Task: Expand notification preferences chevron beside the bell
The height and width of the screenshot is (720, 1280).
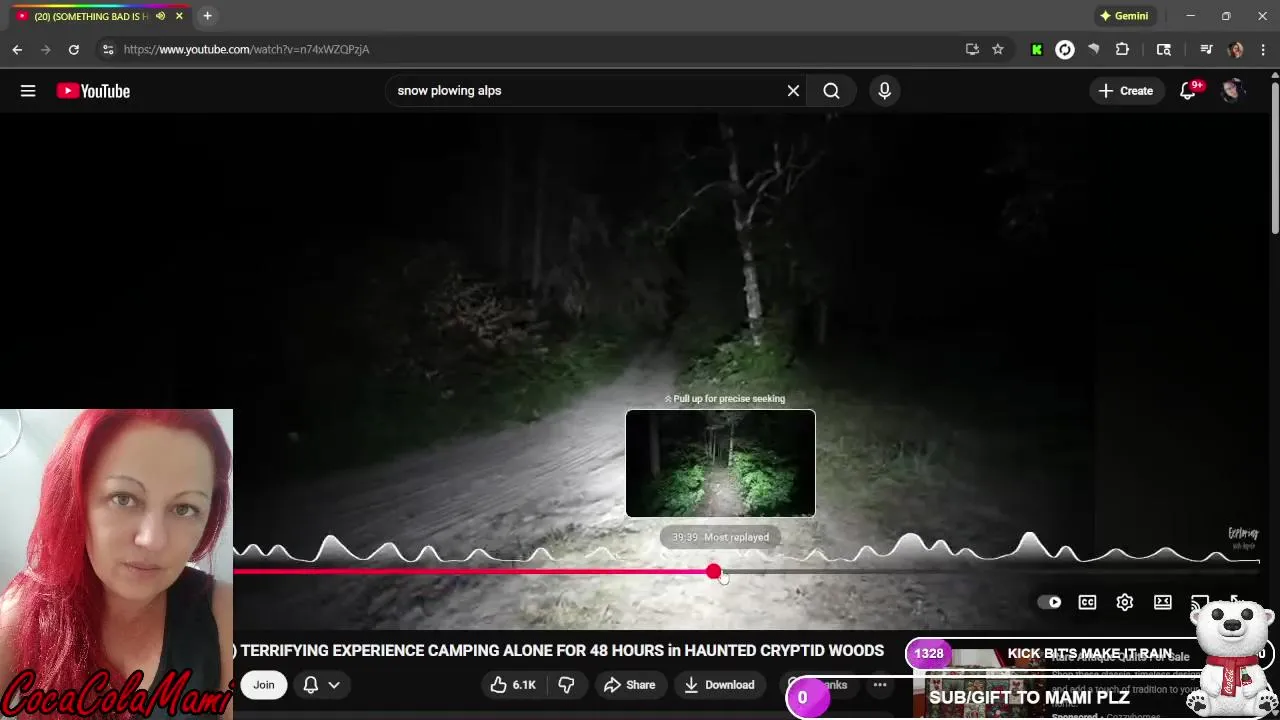Action: [x=334, y=685]
